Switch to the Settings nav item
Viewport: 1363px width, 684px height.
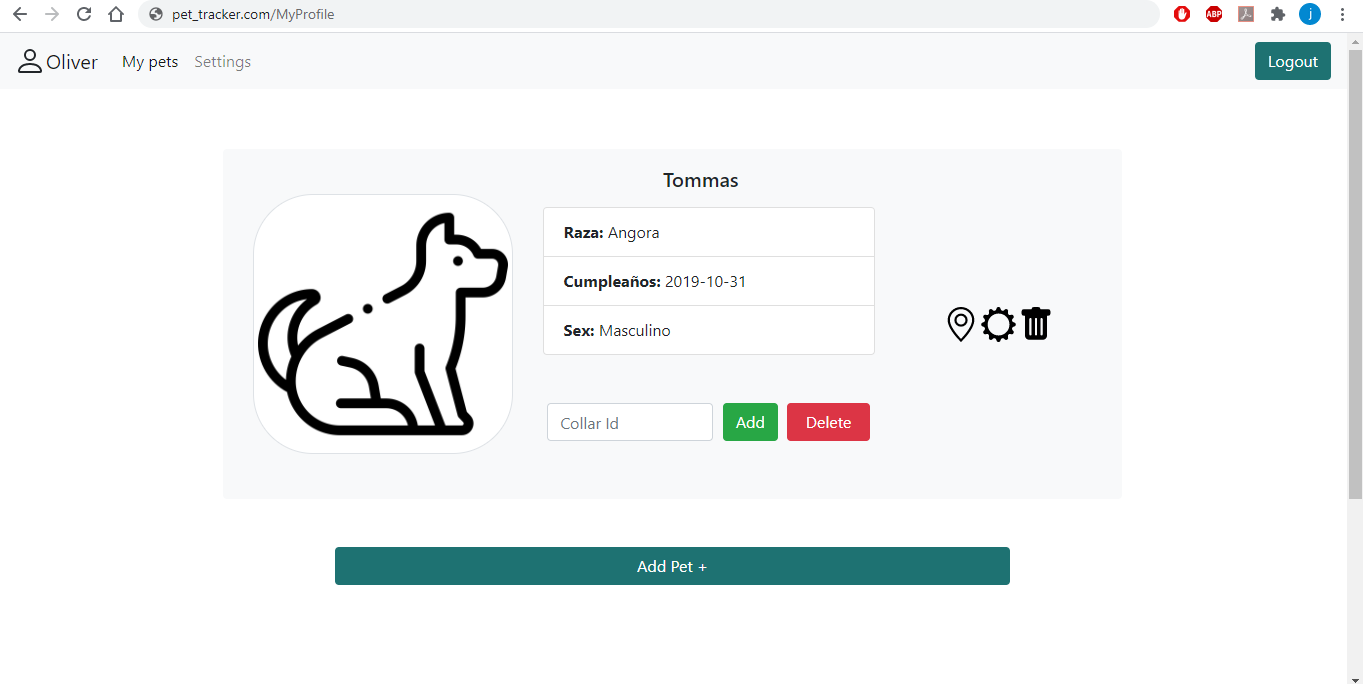point(222,62)
